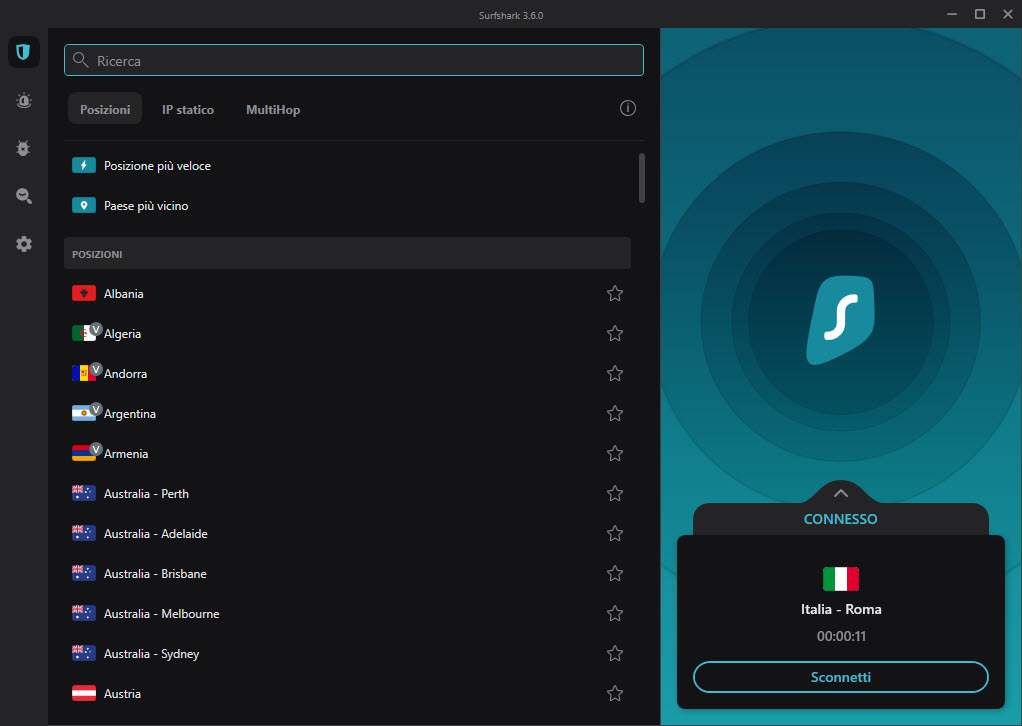This screenshot has width=1022, height=726.
Task: Connect to Algeria
Action: [347, 333]
